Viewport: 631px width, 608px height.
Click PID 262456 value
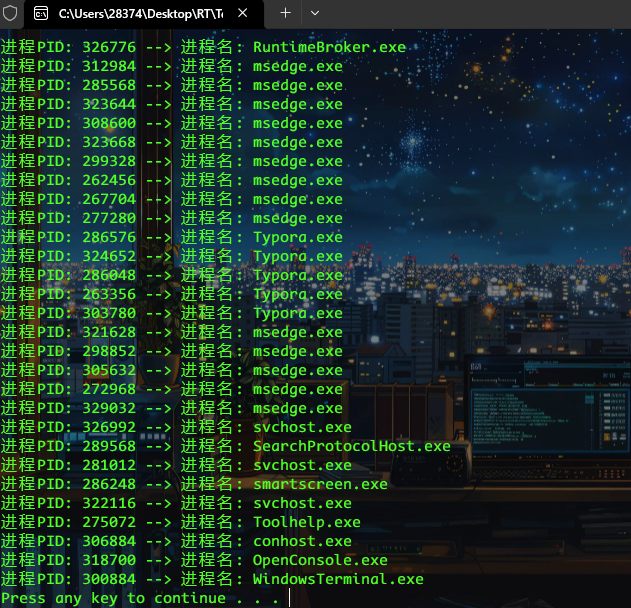[x=109, y=180]
